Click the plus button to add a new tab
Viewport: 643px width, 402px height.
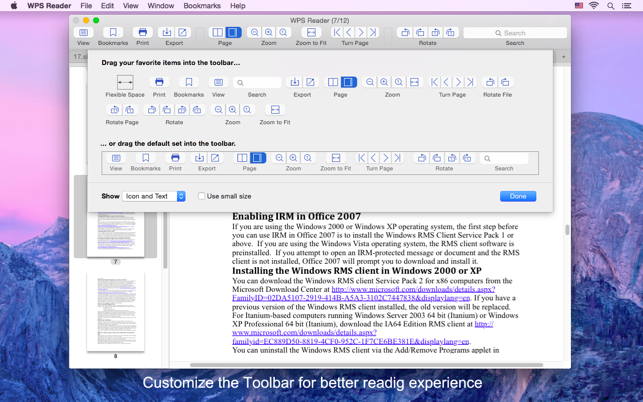tap(563, 57)
